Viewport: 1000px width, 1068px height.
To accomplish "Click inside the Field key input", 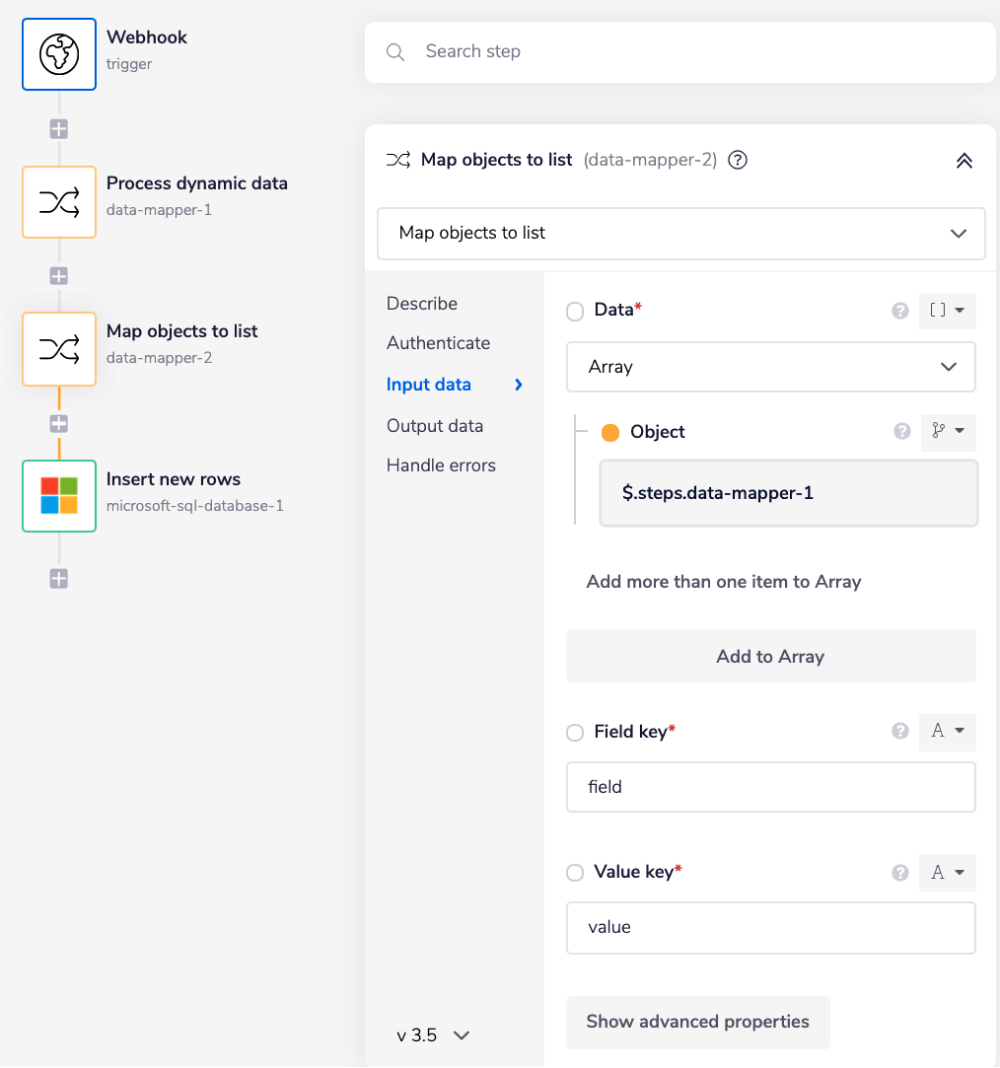I will [x=770, y=787].
